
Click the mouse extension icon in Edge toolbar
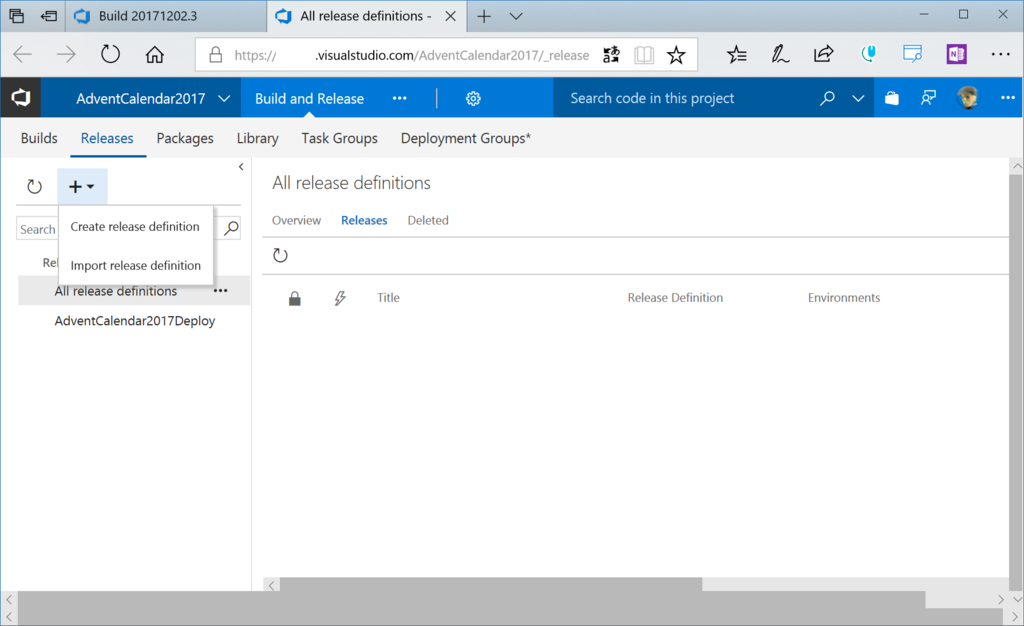tap(868, 54)
